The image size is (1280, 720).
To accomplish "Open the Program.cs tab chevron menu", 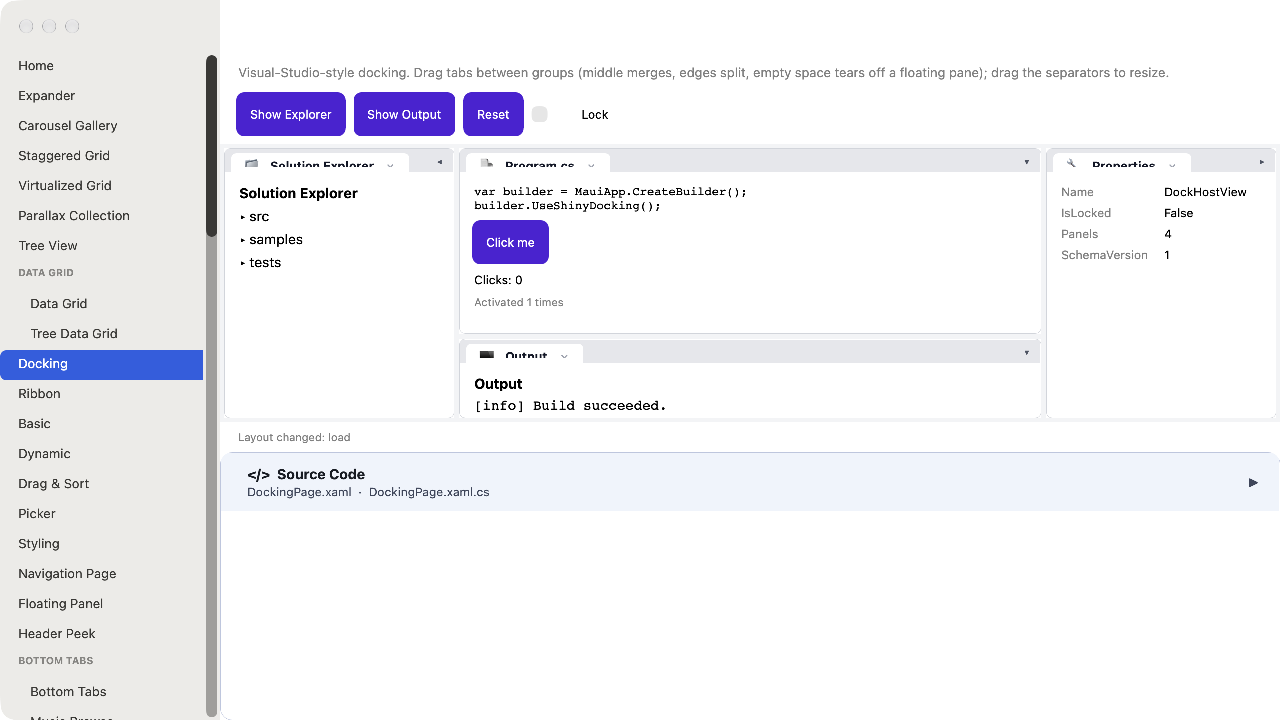I will 591,165.
